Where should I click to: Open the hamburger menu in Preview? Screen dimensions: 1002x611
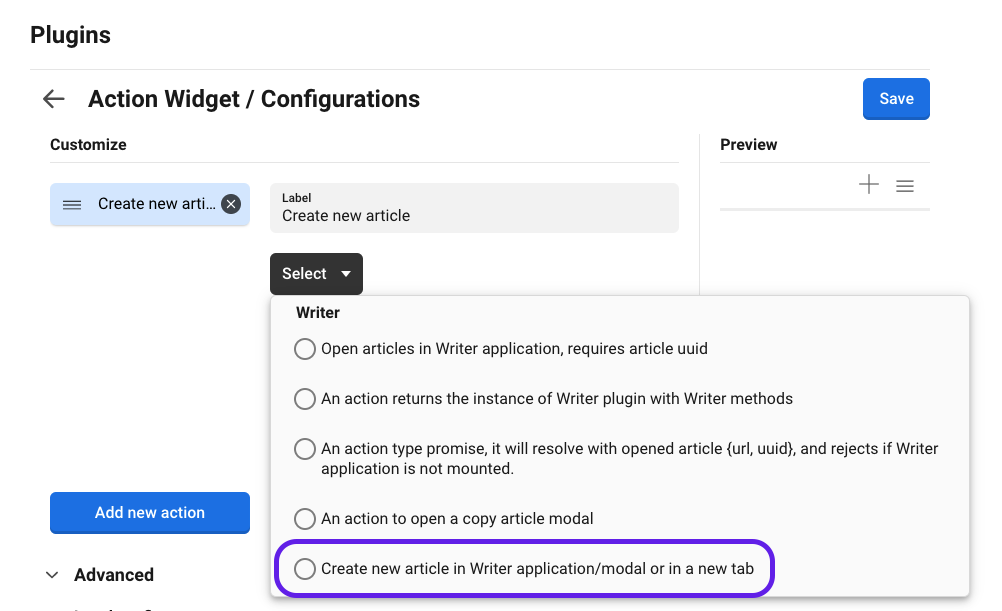coord(905,186)
